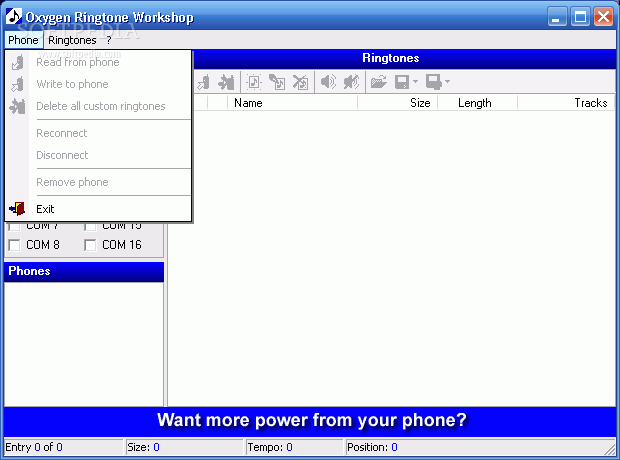Maximize the Oxygen Ringtone Workshop window
Viewport: 620px width, 460px height.
[x=580, y=17]
